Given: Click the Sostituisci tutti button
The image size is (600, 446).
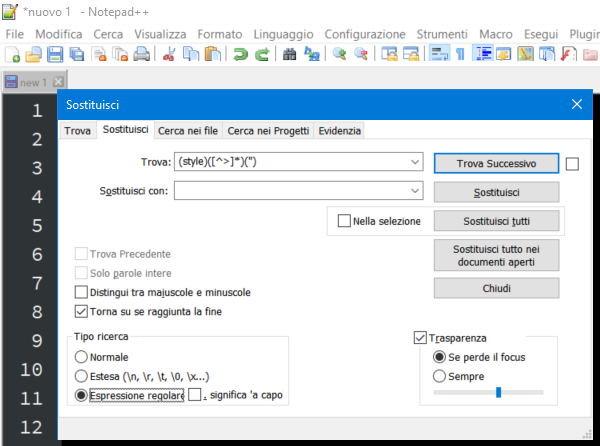Looking at the screenshot, I should click(x=496, y=221).
